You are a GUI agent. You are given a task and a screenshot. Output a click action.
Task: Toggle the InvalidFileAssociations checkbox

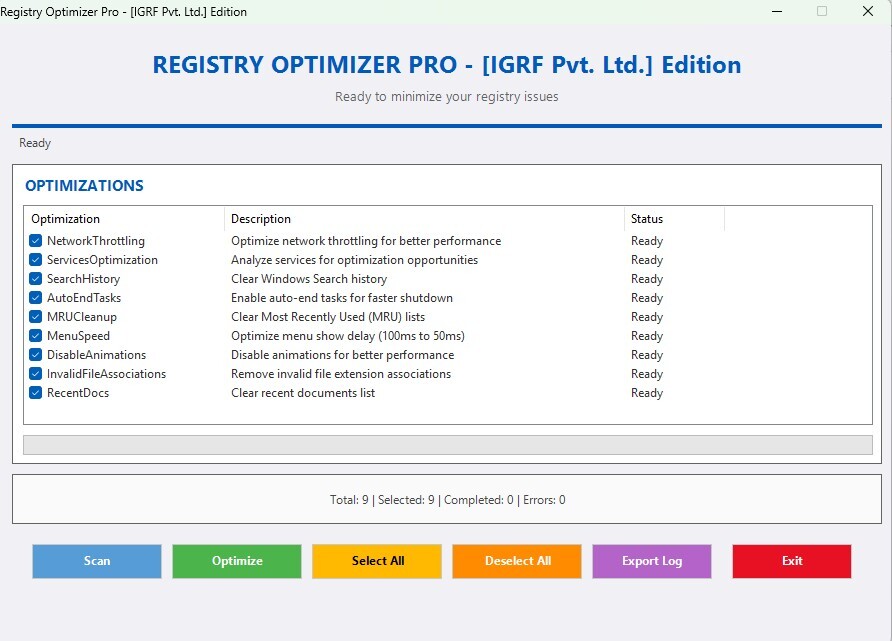click(x=36, y=374)
